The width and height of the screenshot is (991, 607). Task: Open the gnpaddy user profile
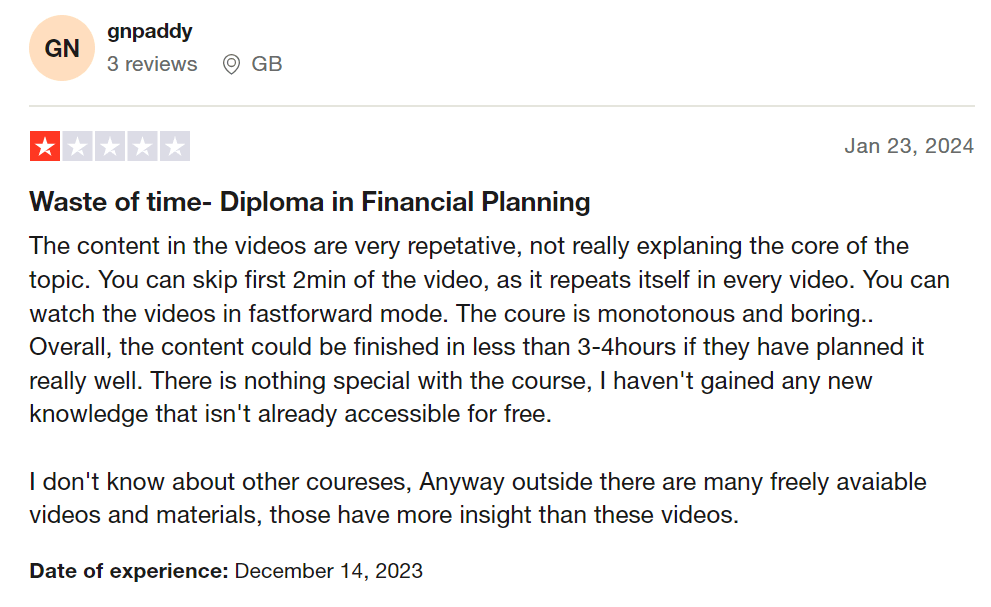(x=150, y=31)
